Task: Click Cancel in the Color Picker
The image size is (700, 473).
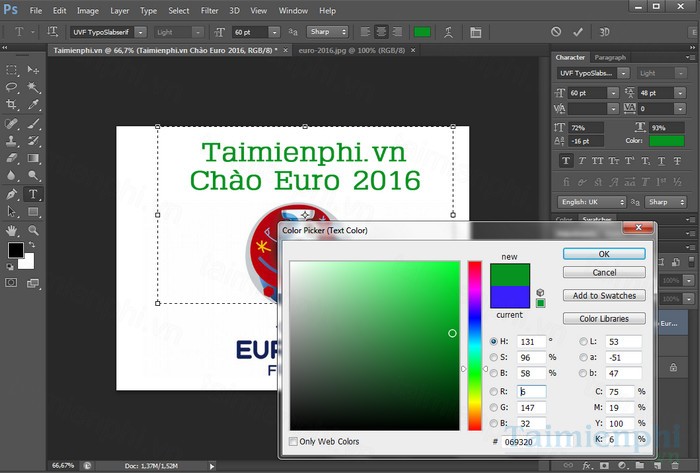Action: coord(604,272)
